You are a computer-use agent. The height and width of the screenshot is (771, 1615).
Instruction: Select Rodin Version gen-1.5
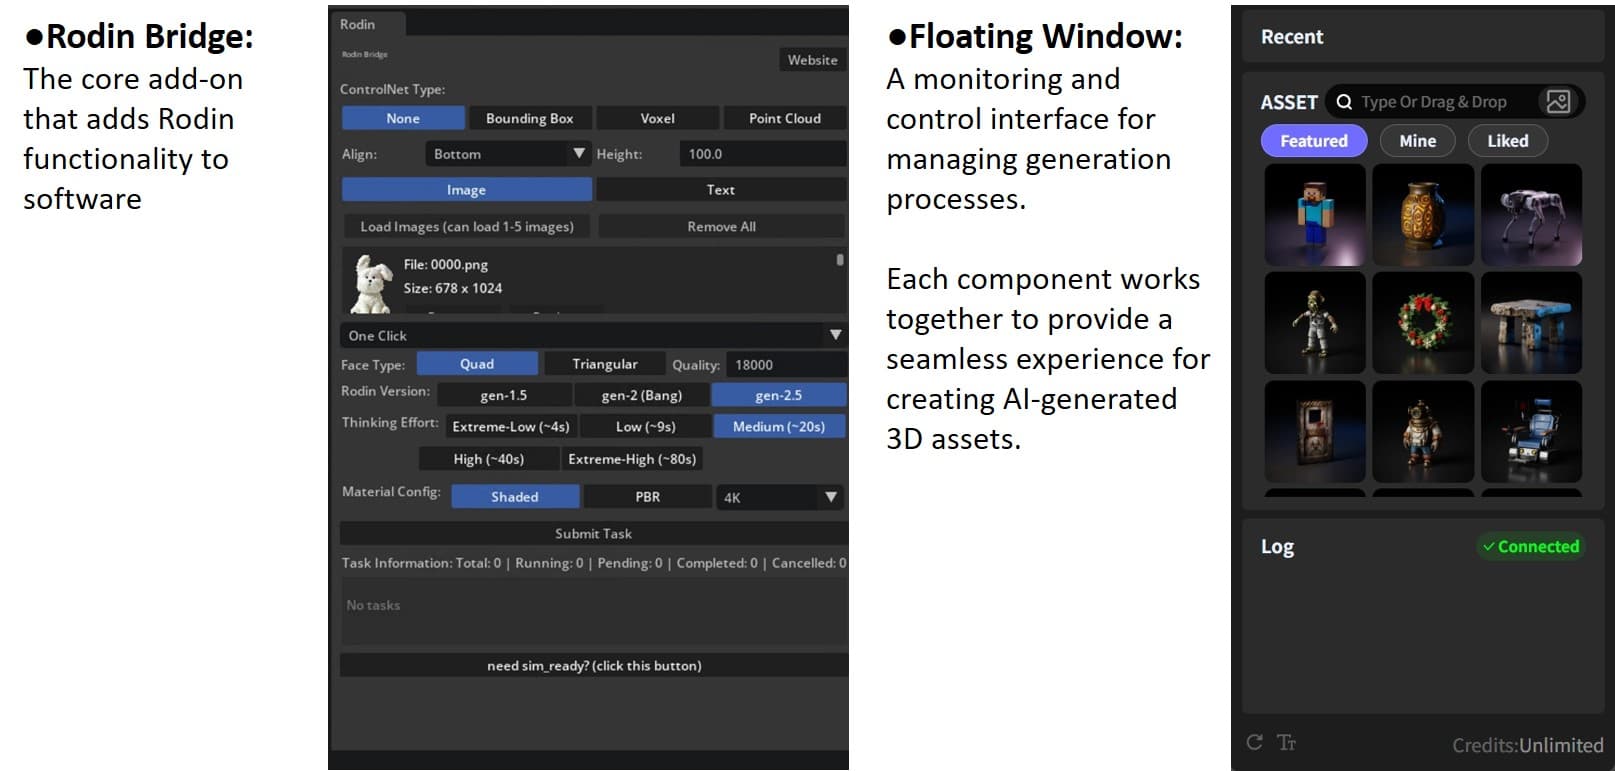click(x=504, y=395)
